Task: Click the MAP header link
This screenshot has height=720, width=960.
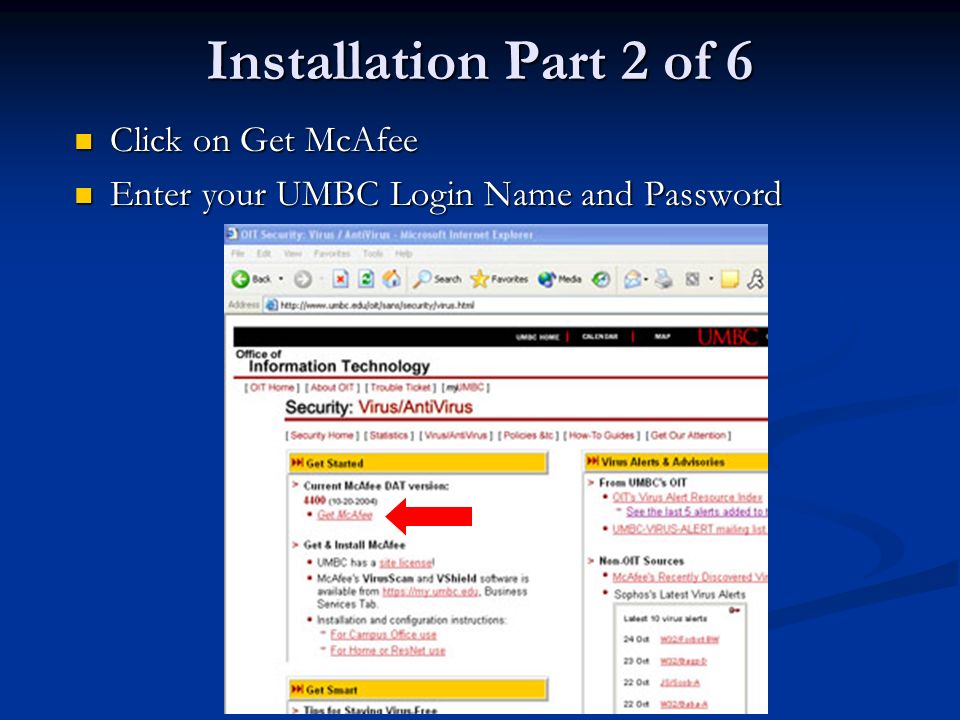Action: 662,337
